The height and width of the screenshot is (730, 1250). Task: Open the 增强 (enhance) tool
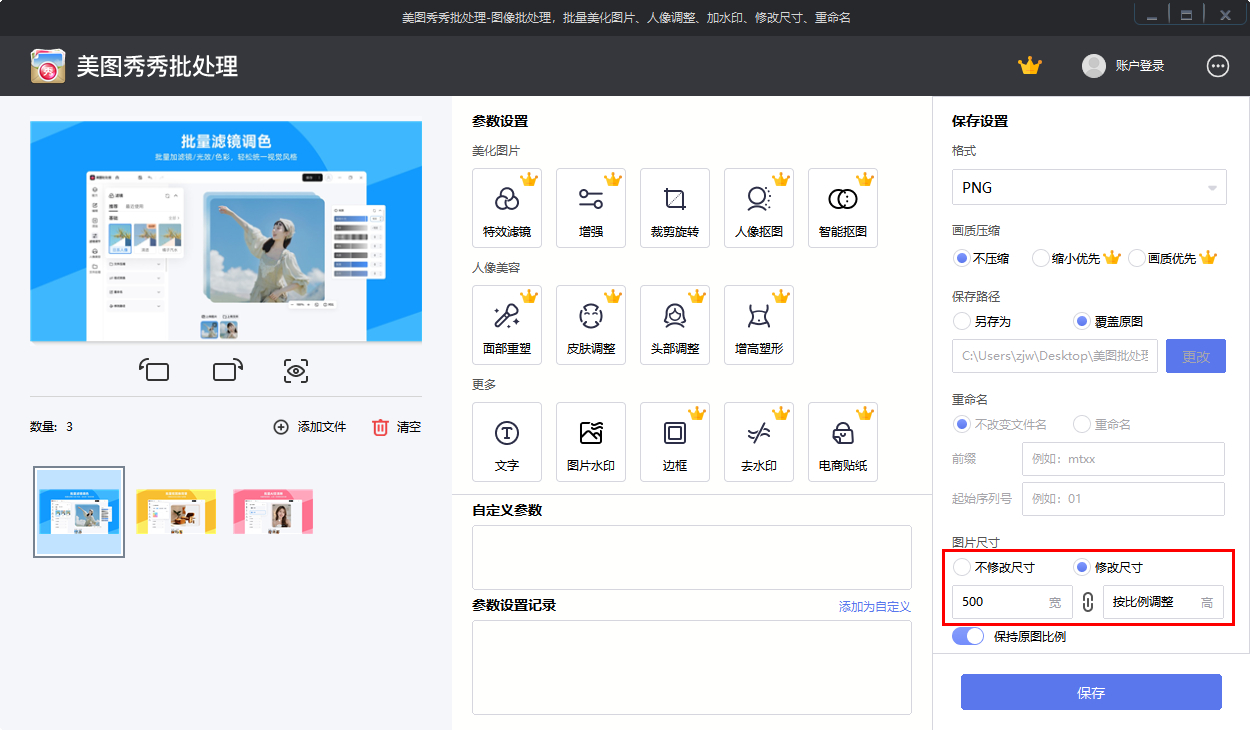(x=590, y=207)
